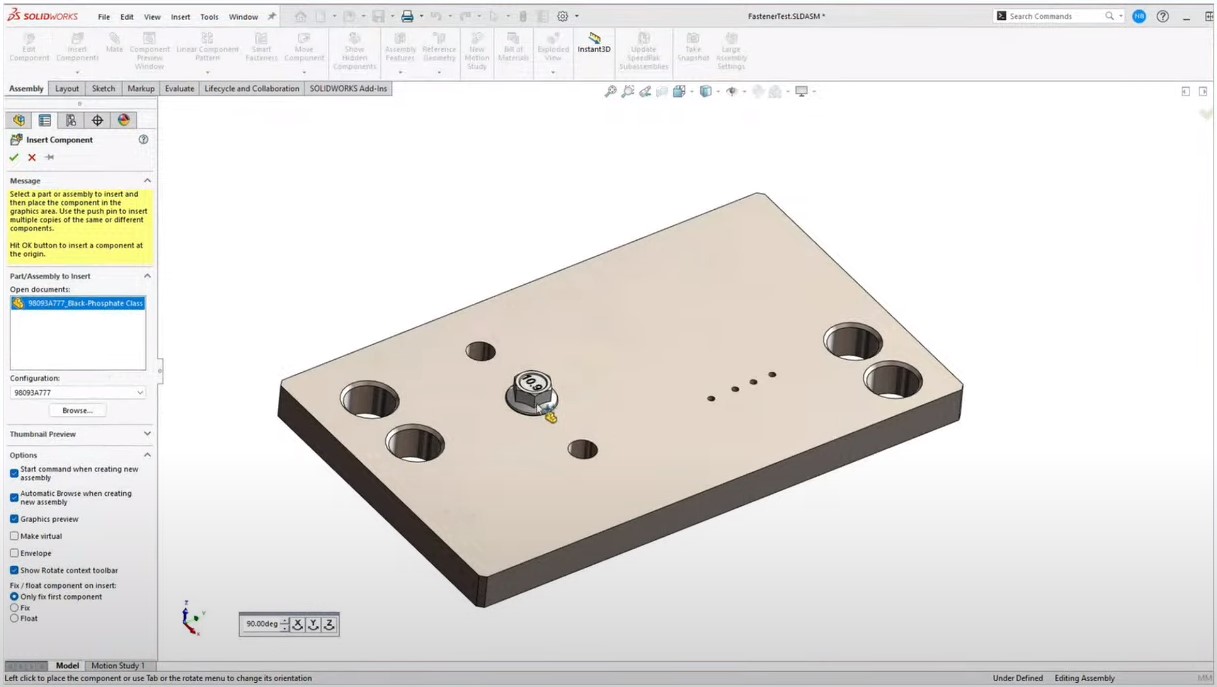
Task: Click the Zoom to Fit icon
Action: (x=610, y=91)
